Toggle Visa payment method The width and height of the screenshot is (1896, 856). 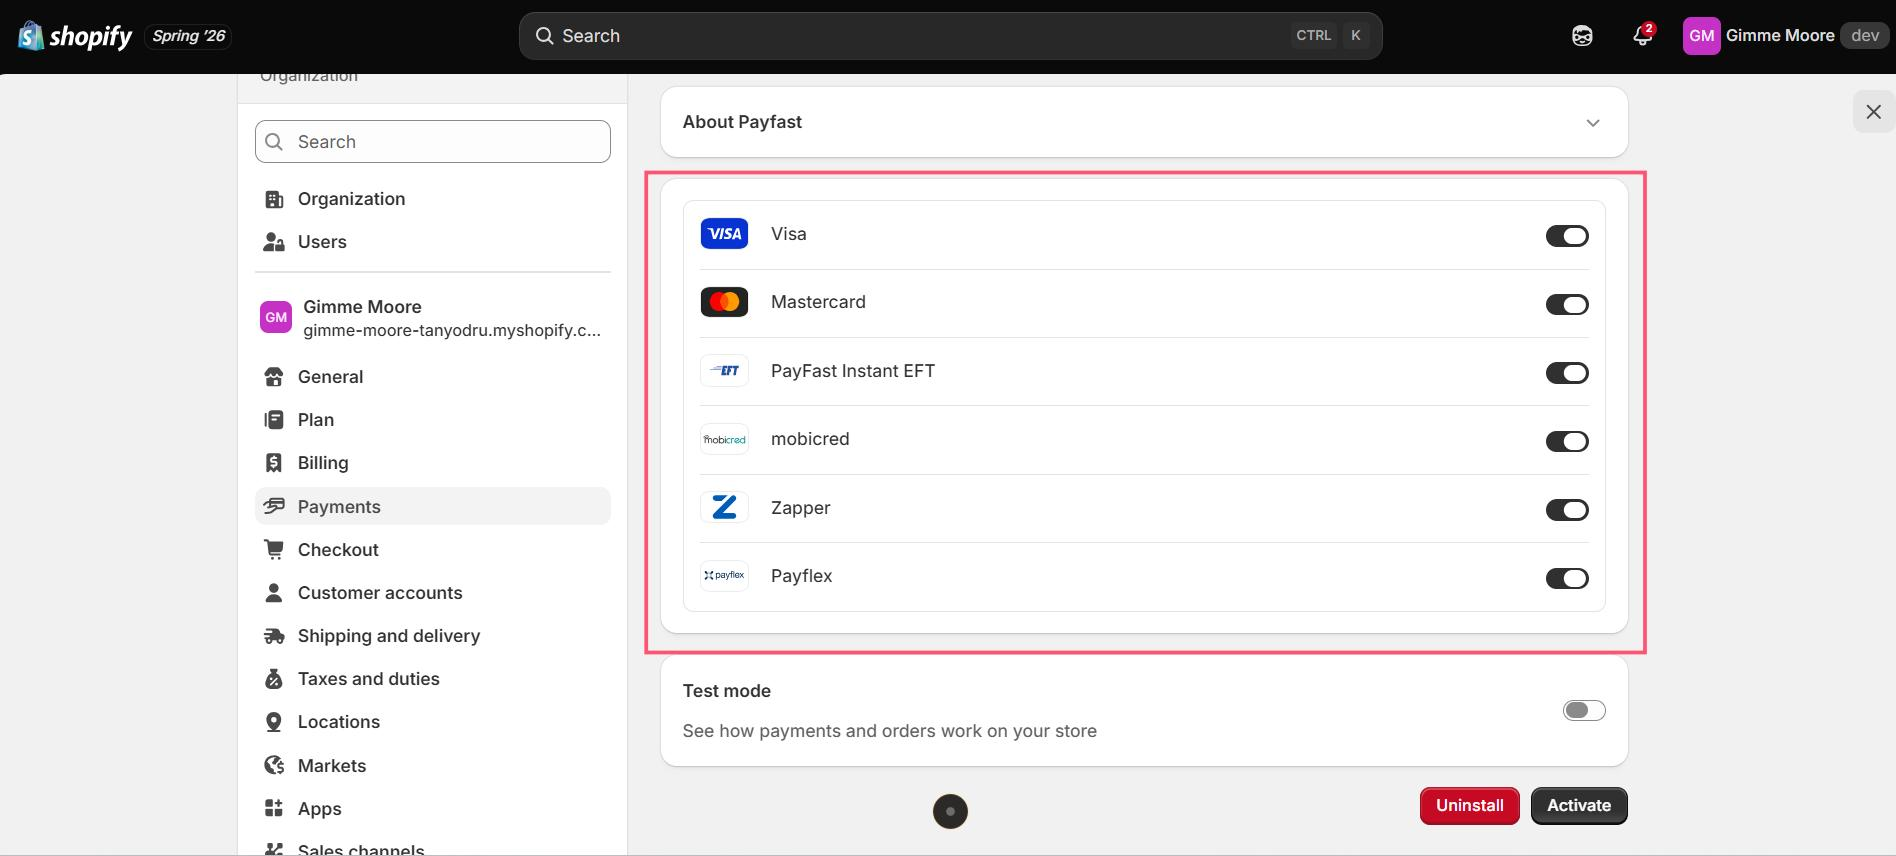[1567, 236]
